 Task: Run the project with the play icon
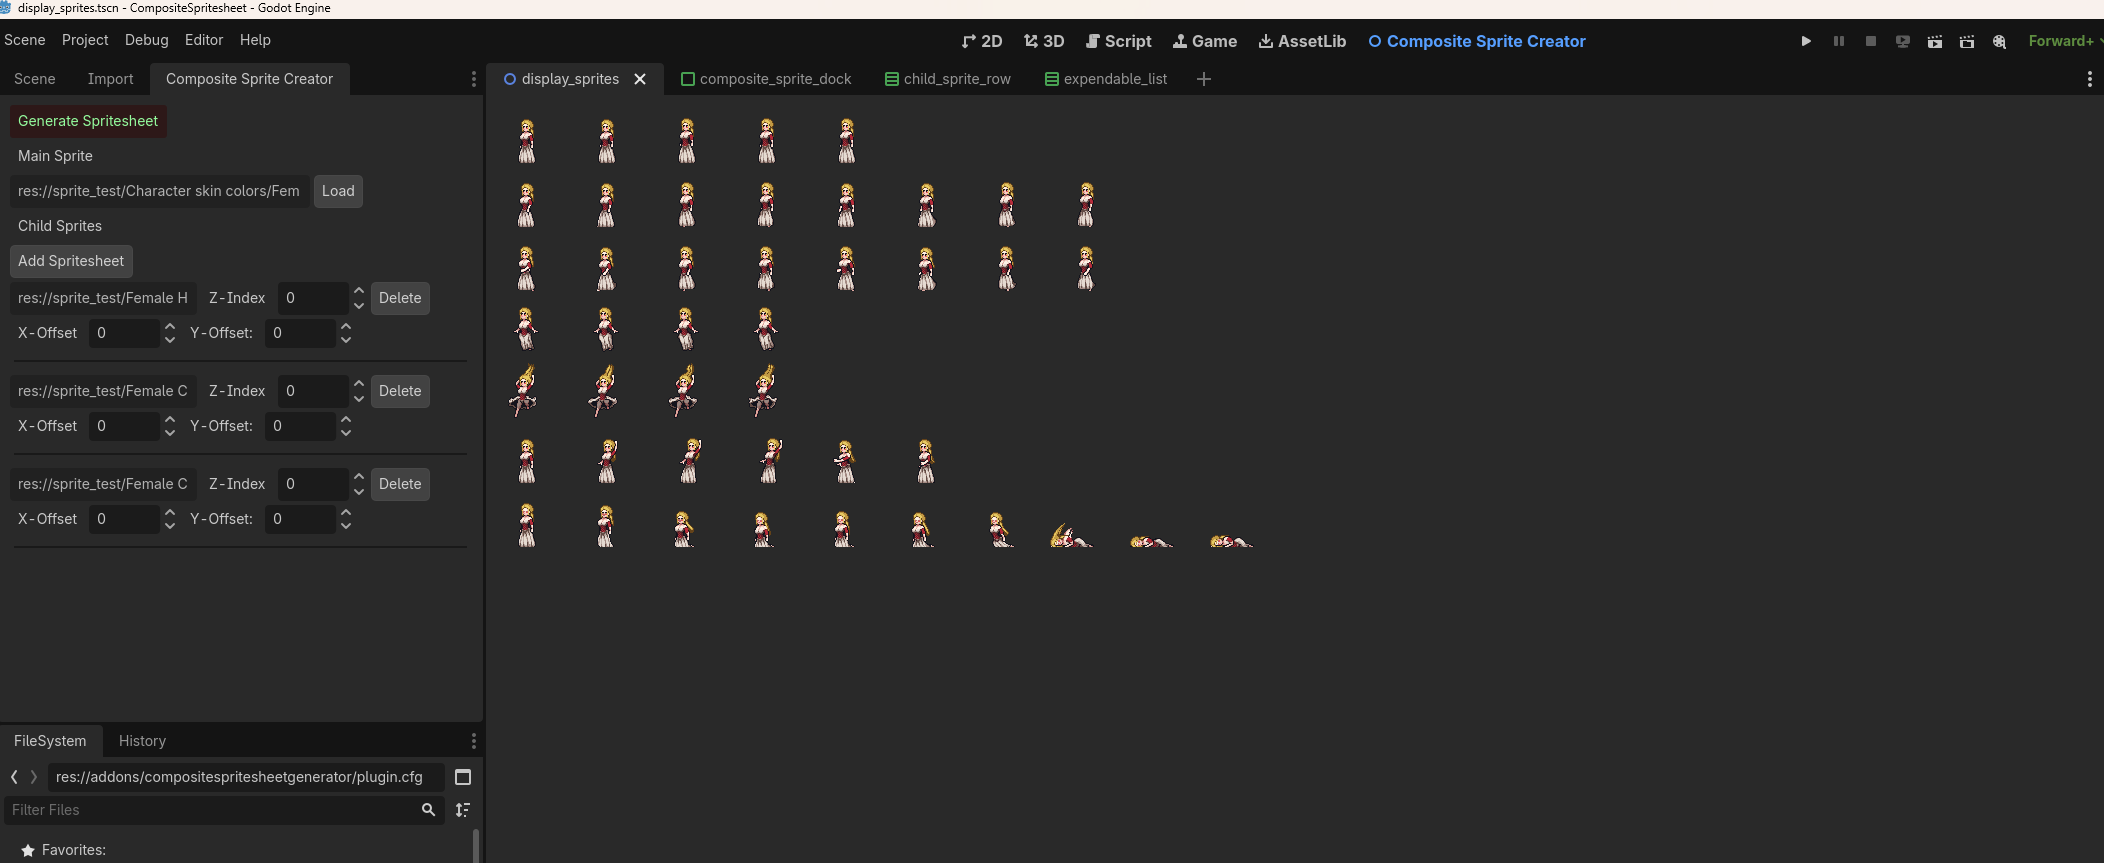click(x=1806, y=41)
